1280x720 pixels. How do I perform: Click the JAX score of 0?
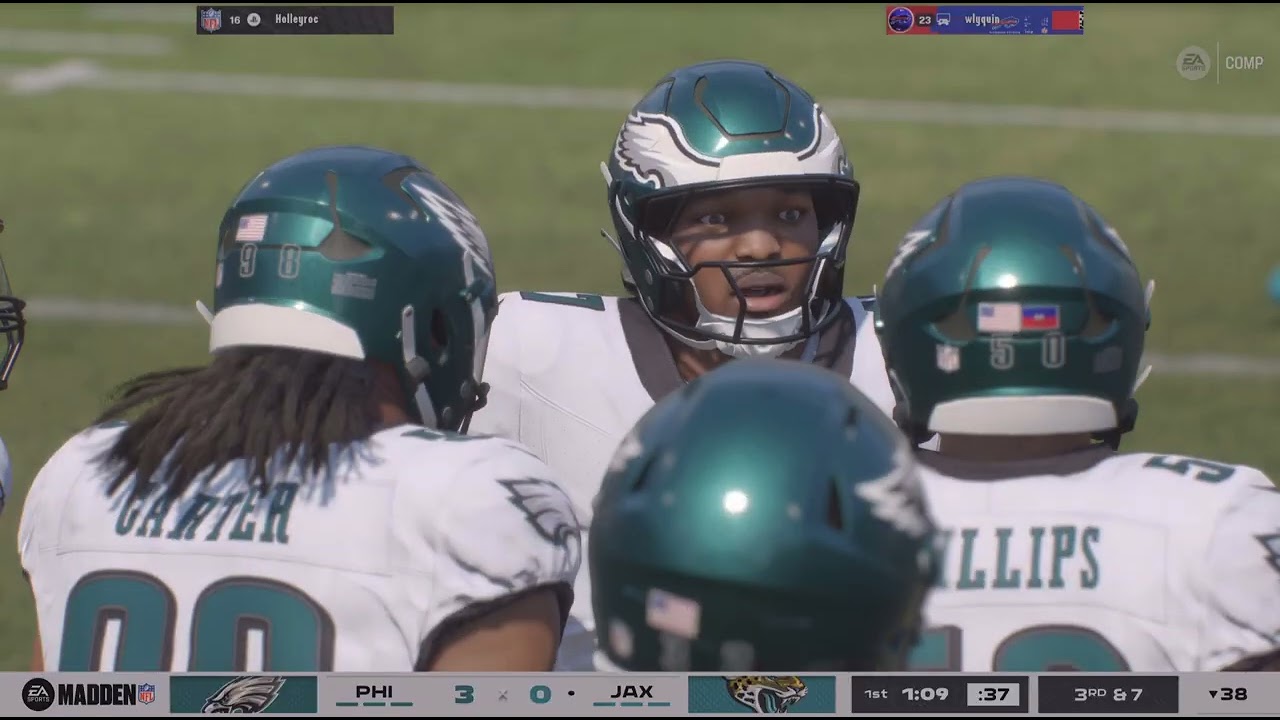click(x=540, y=694)
